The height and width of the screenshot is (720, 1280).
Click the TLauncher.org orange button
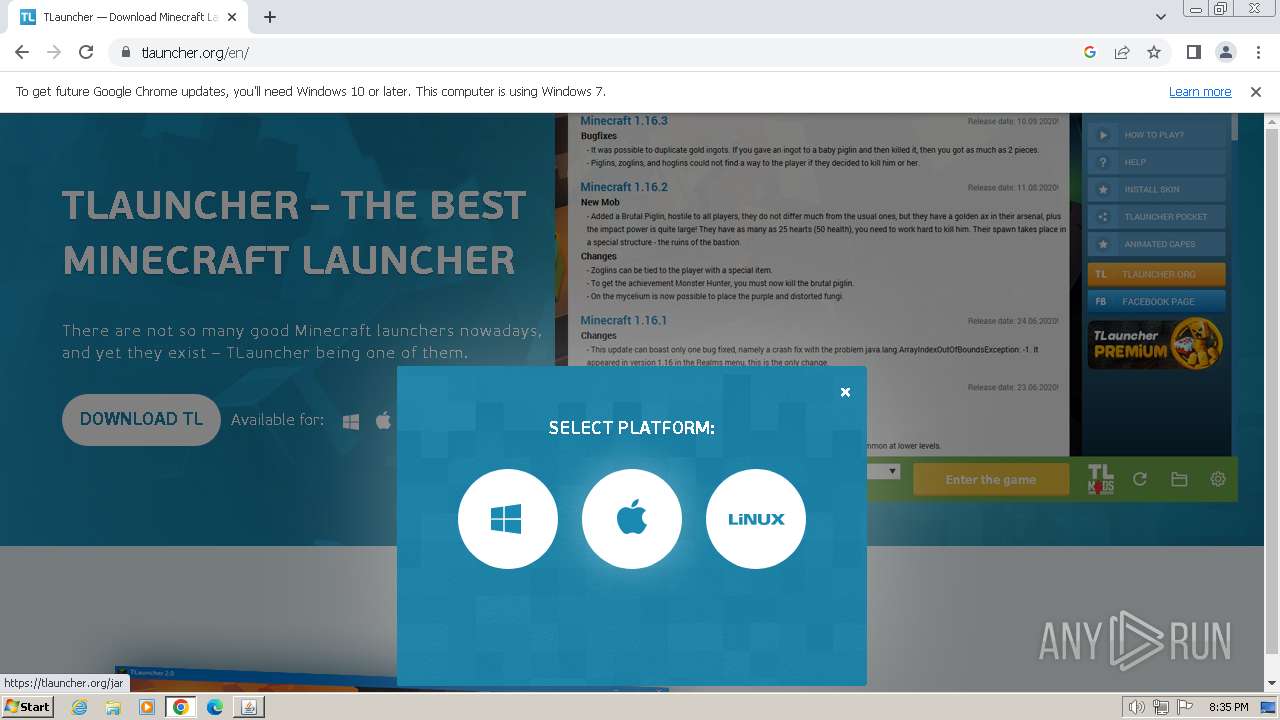click(1157, 274)
